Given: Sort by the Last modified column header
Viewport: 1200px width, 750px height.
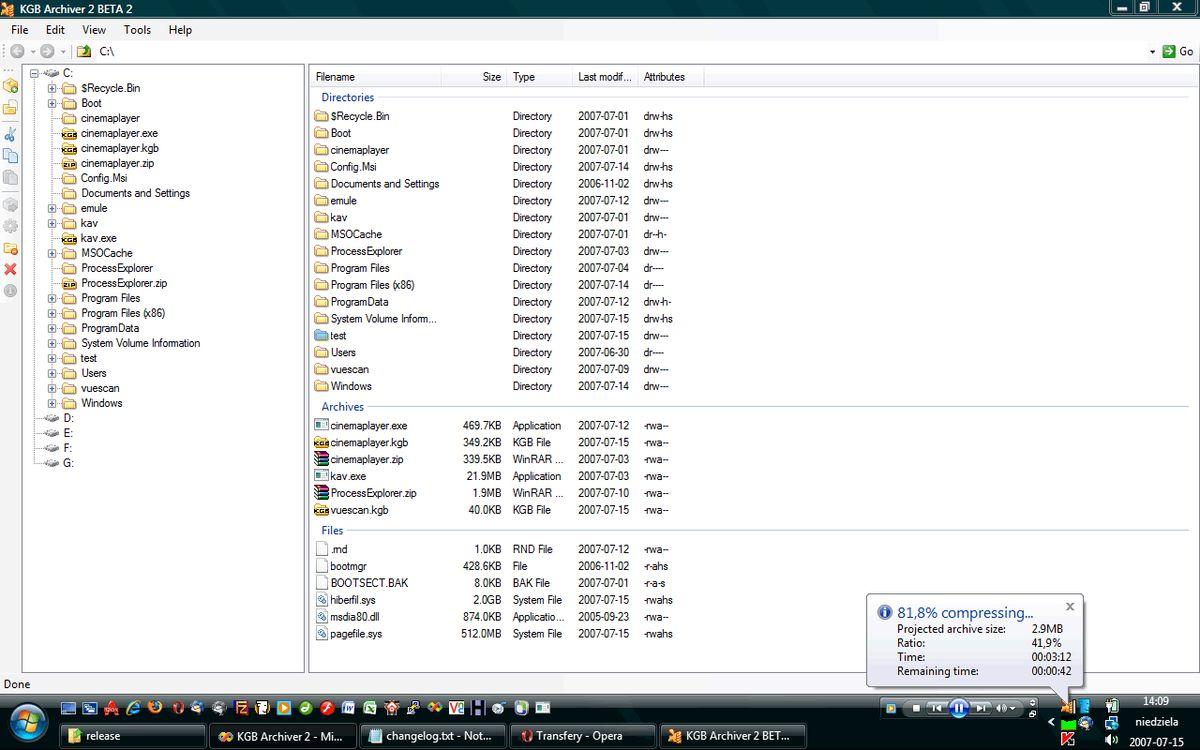Looking at the screenshot, I should 604,77.
